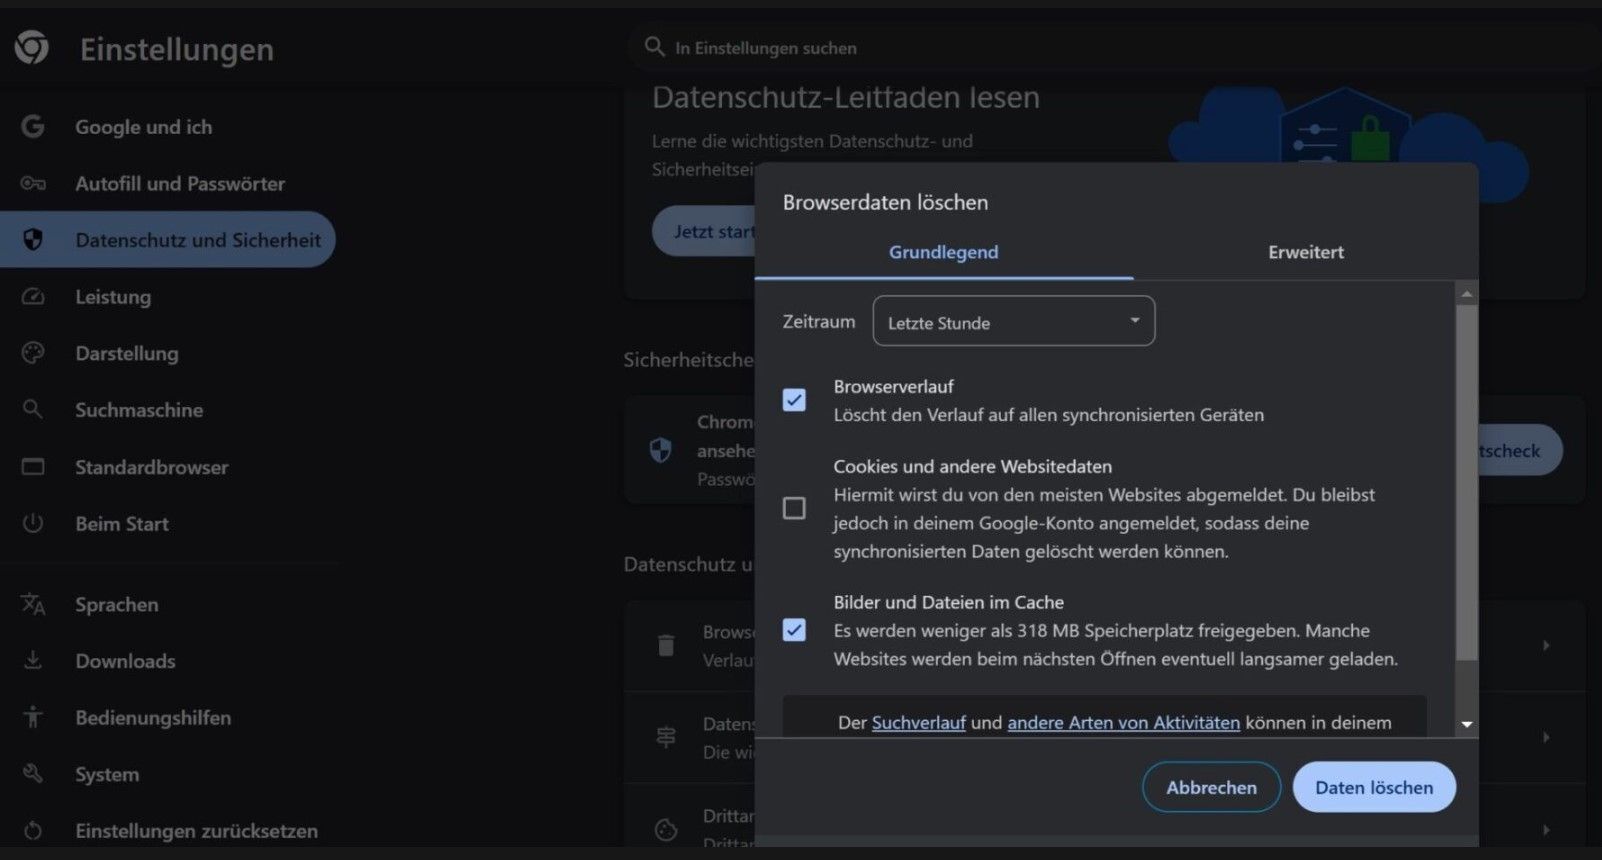Switch to the Erweitert tab

coord(1306,252)
